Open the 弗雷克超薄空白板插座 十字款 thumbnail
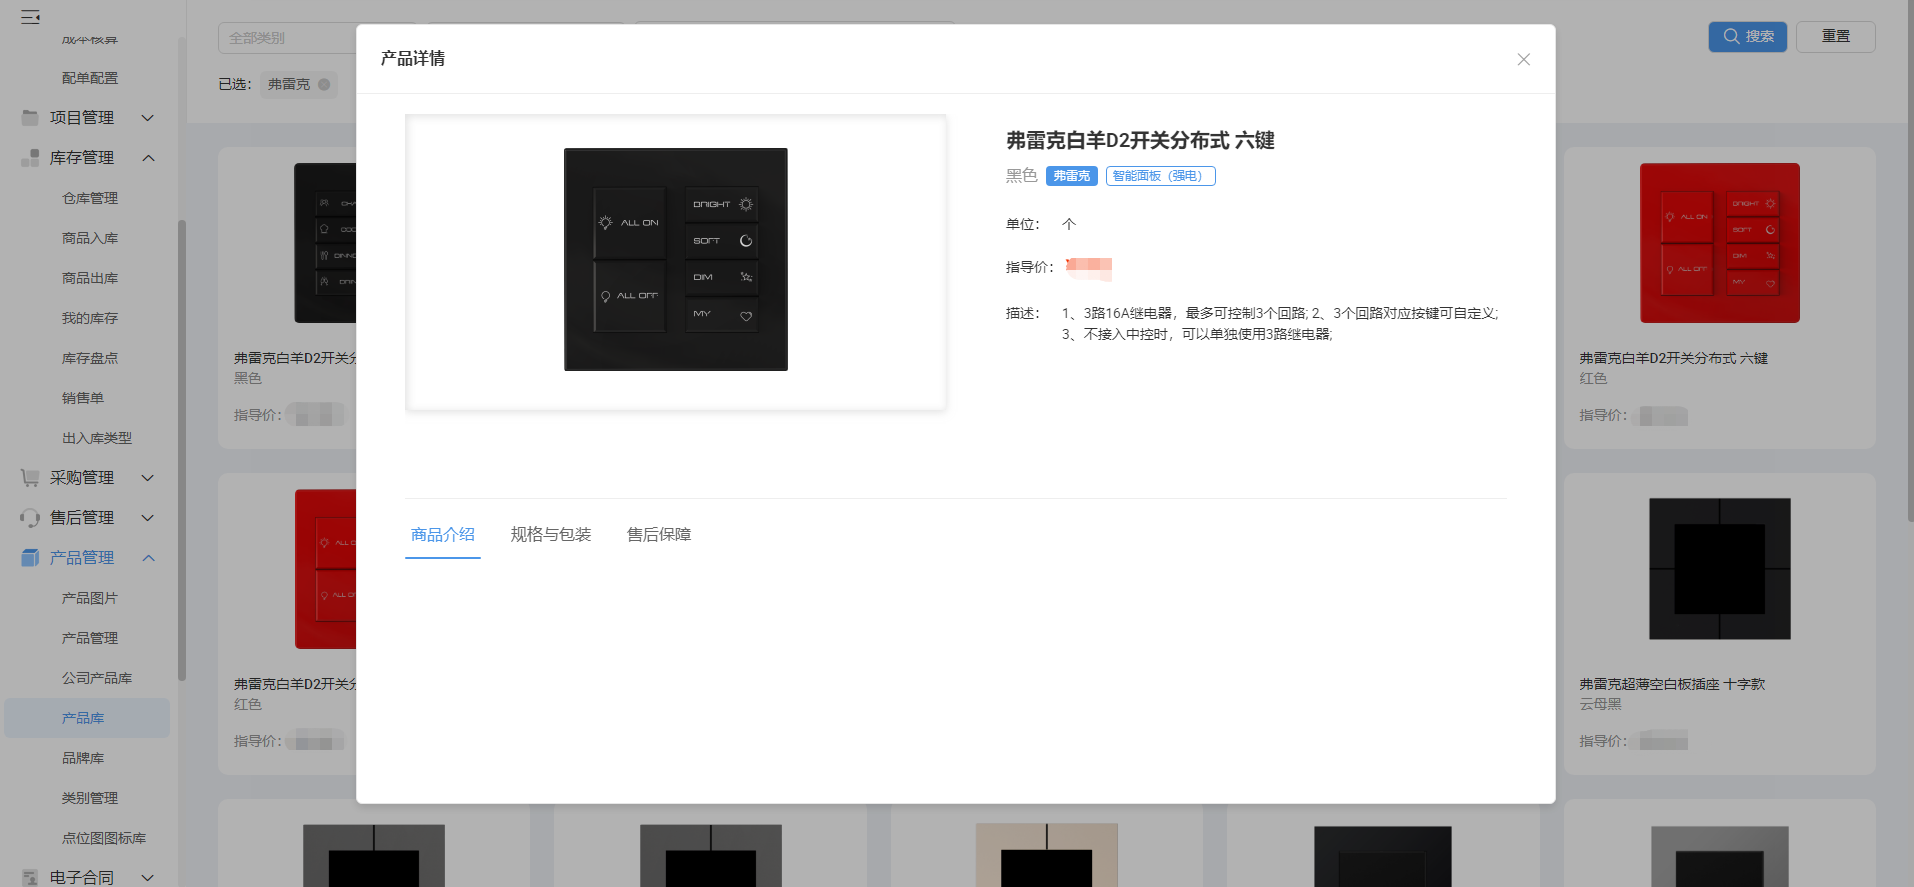The image size is (1914, 887). [1720, 569]
